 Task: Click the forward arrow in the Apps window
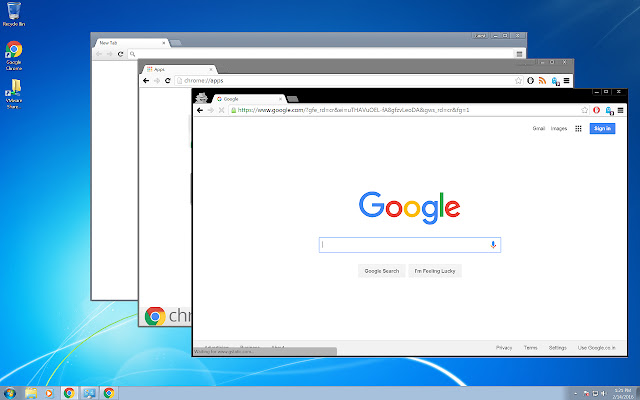[x=157, y=81]
